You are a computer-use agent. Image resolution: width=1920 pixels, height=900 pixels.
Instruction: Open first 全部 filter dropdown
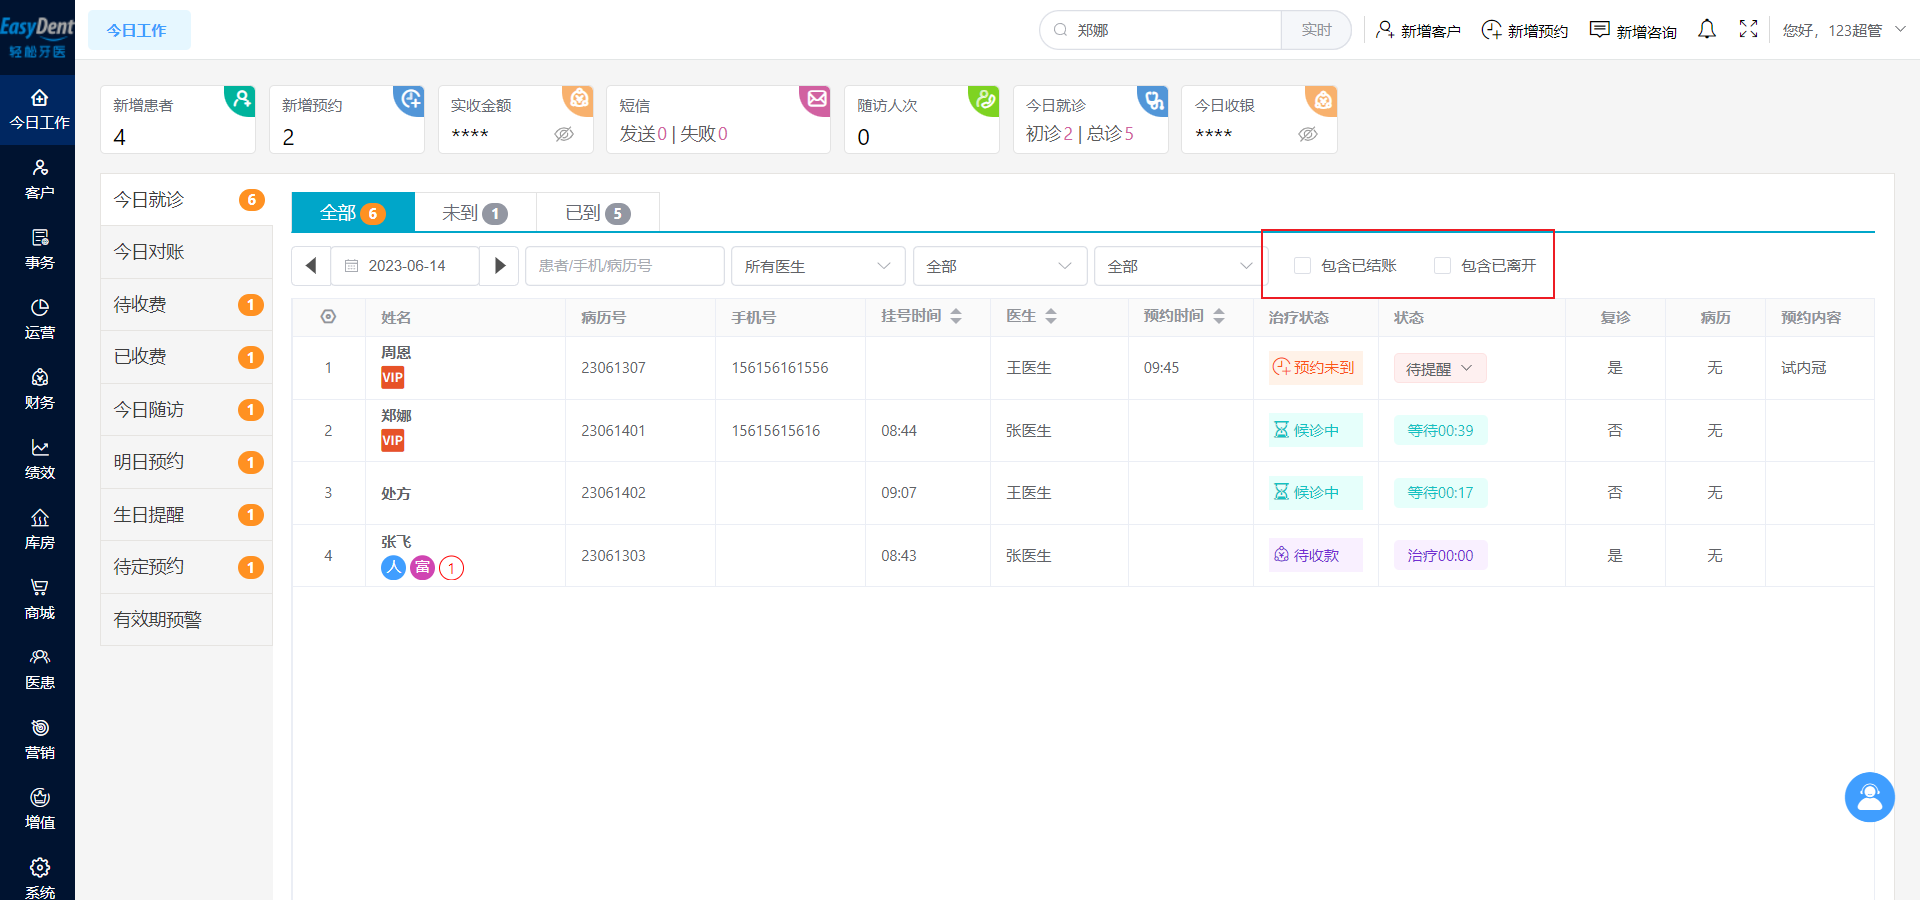1000,266
